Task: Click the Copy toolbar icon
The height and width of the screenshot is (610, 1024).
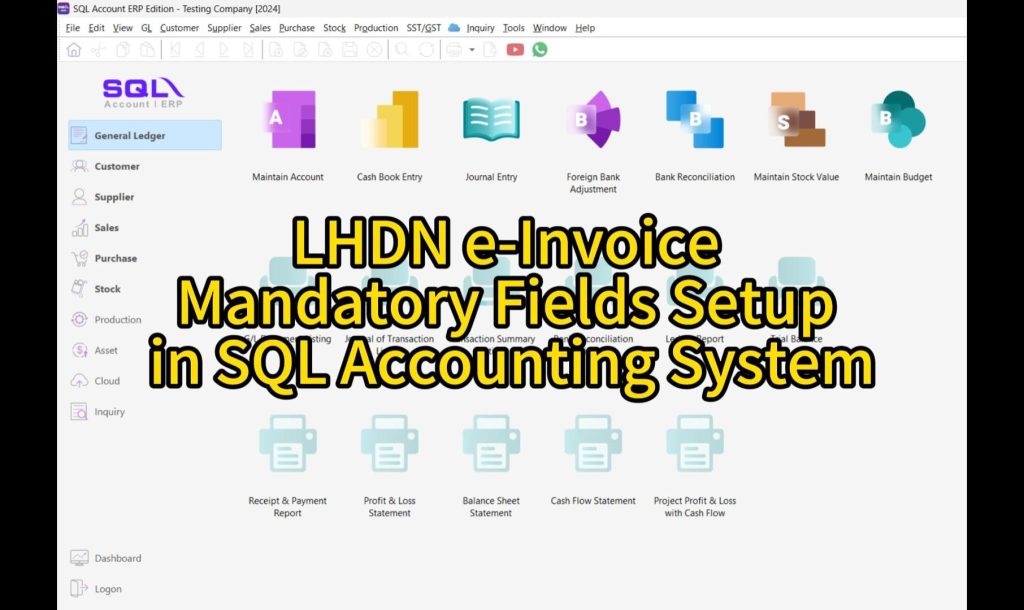Action: (x=123, y=50)
